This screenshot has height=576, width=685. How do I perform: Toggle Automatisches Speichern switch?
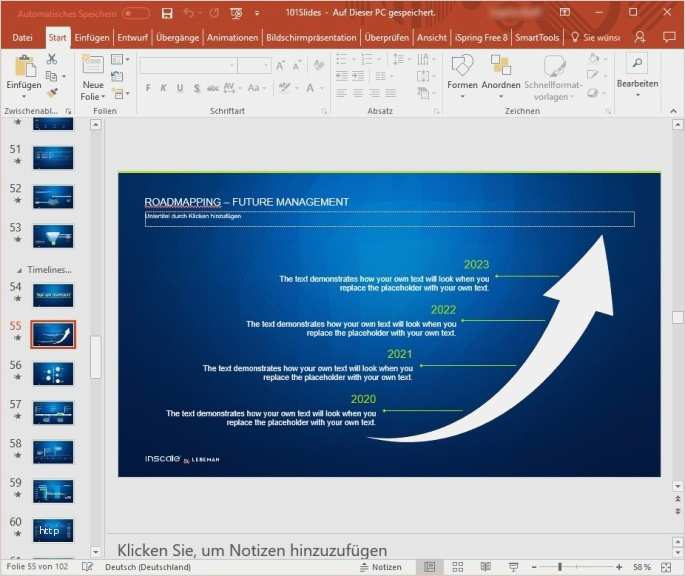point(135,14)
